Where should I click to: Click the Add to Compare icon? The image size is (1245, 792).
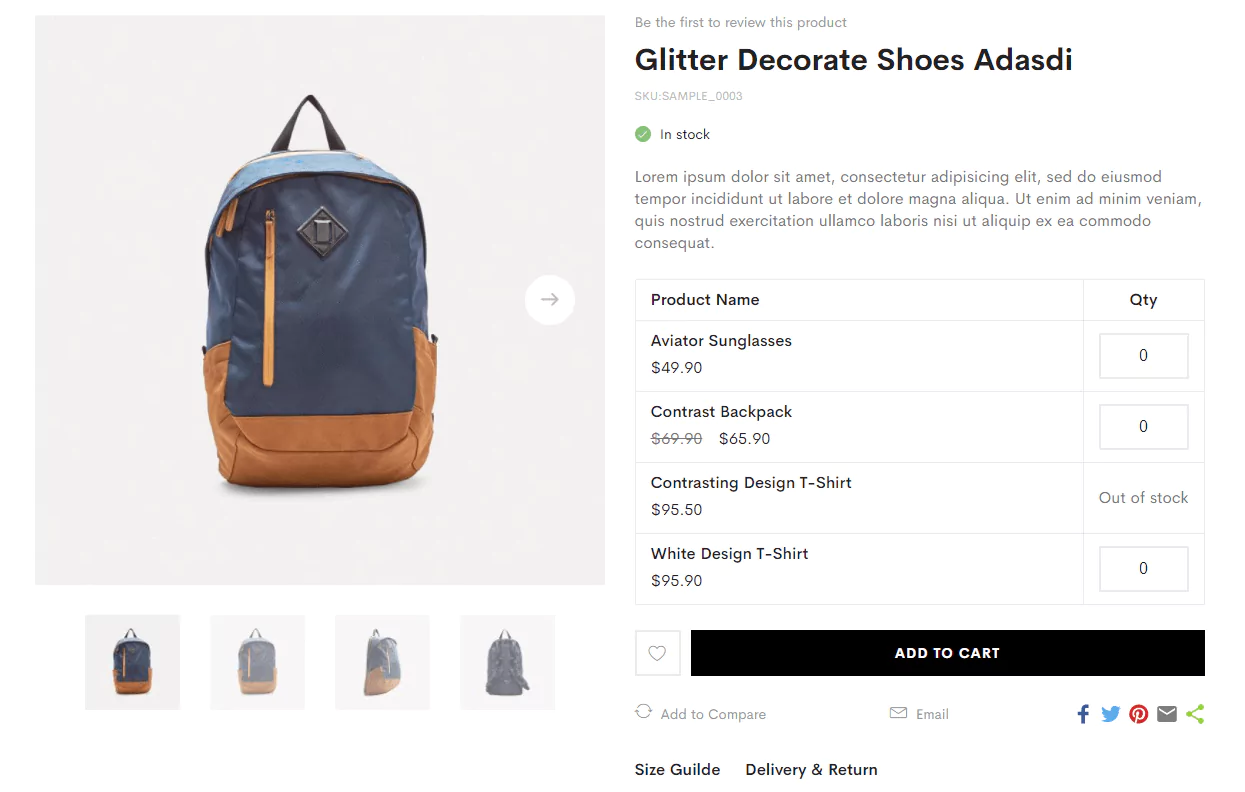(643, 712)
